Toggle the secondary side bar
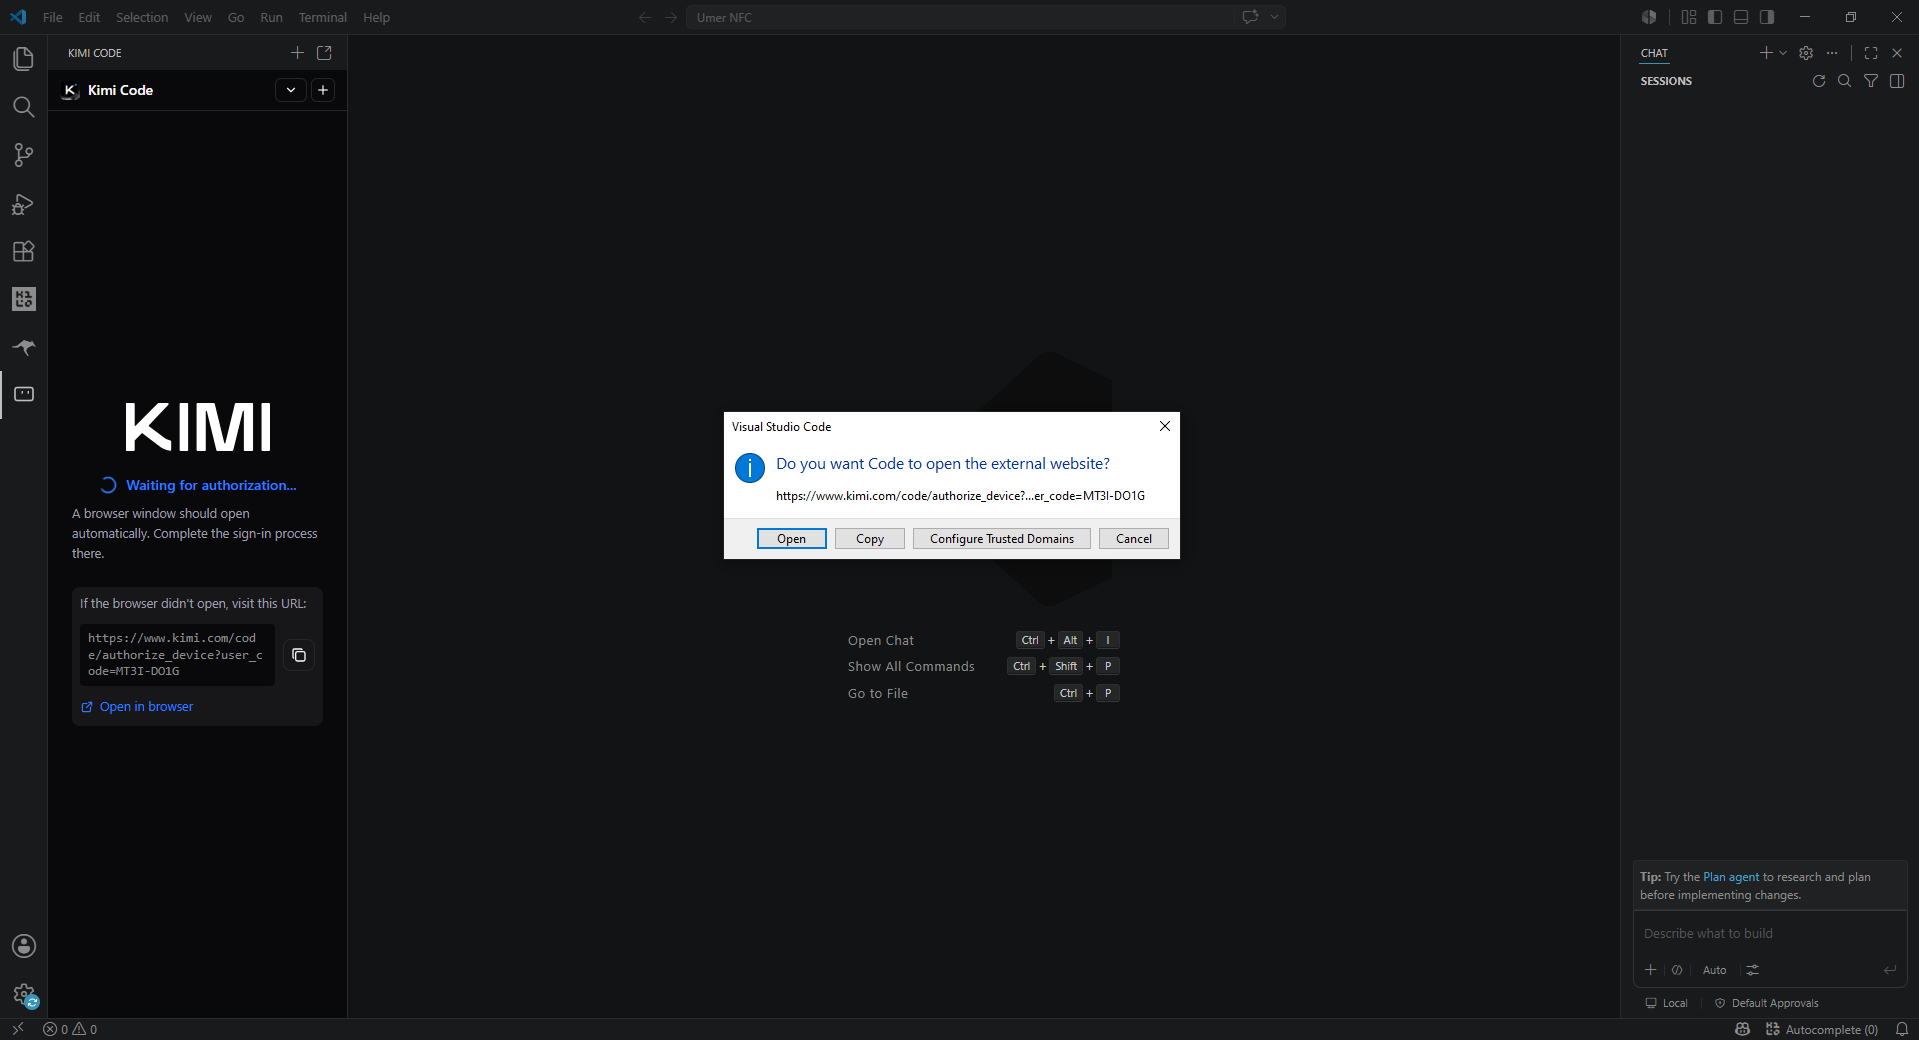1919x1040 pixels. point(1767,17)
